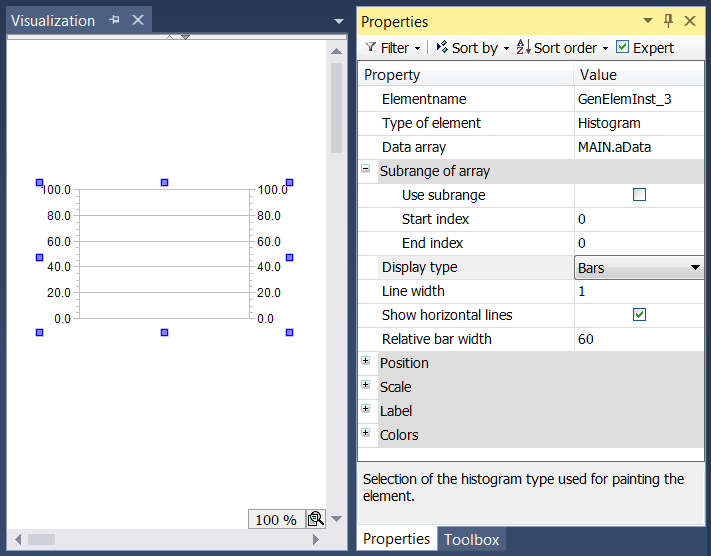
Task: Expand the Scale group
Action: pos(365,385)
